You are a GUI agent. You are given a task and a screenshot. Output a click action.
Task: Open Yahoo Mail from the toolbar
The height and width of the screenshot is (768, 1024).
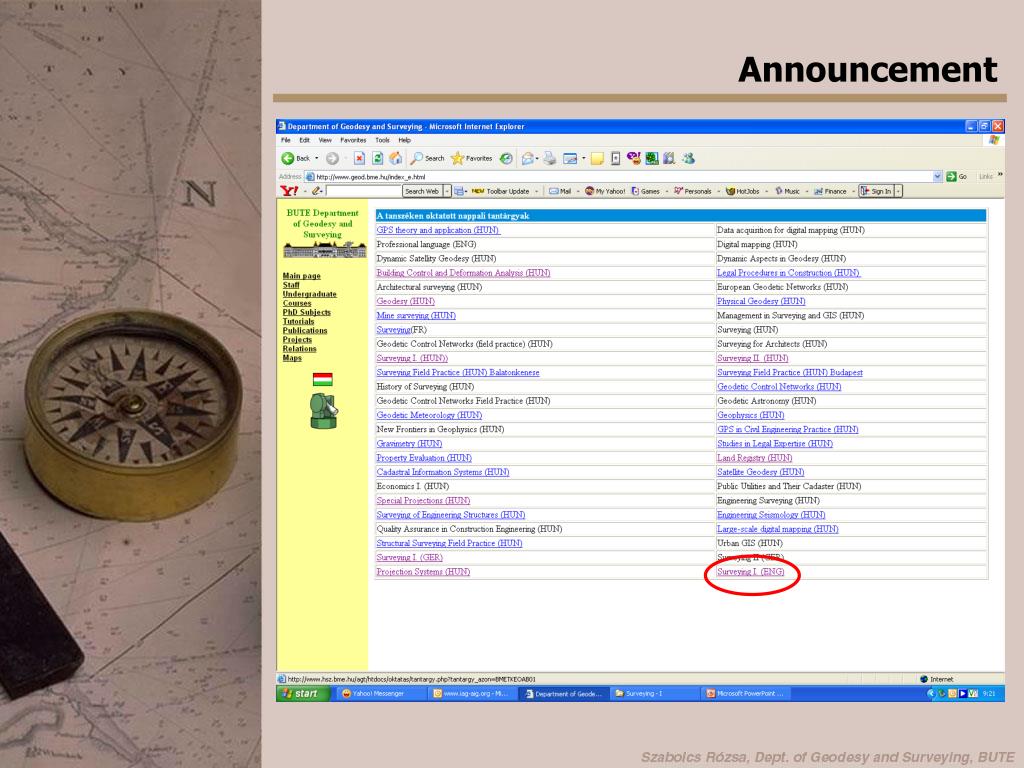click(x=560, y=191)
